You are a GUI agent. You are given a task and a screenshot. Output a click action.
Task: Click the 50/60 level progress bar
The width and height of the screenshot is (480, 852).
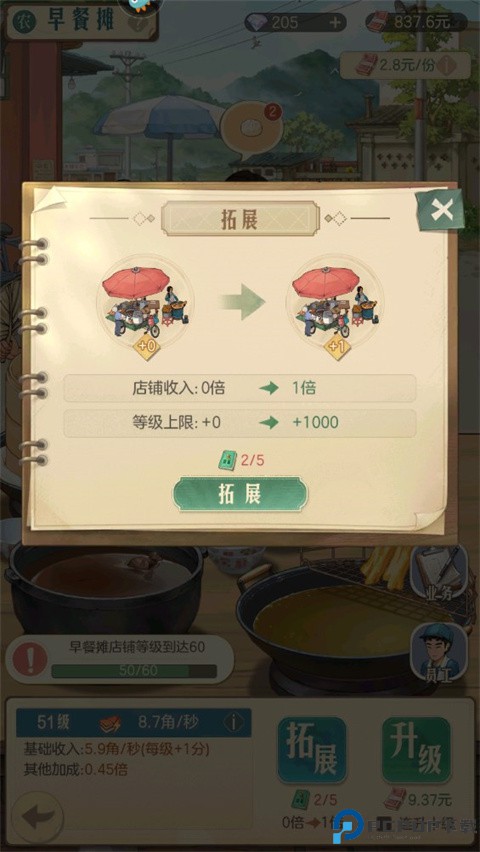click(x=133, y=671)
